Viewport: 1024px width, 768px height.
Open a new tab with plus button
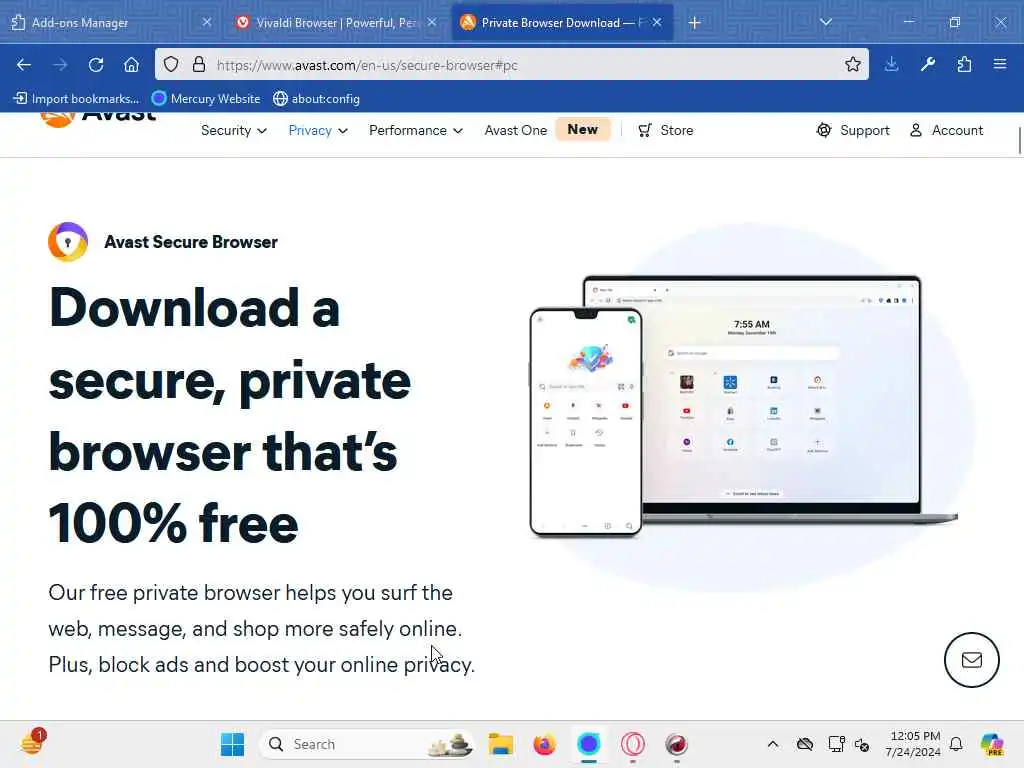click(x=695, y=23)
